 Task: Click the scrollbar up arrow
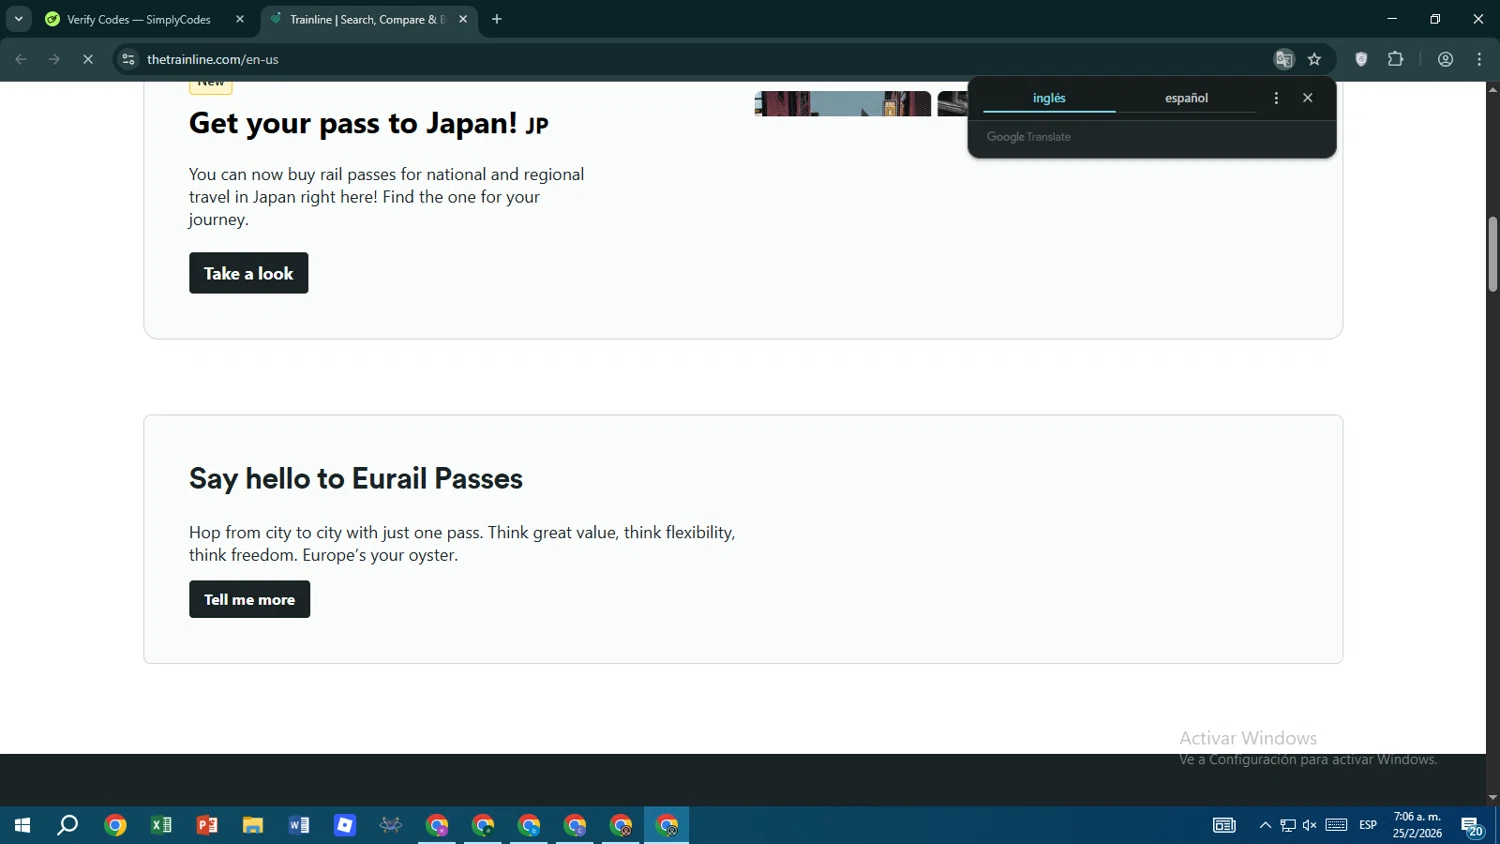[x=1492, y=89]
